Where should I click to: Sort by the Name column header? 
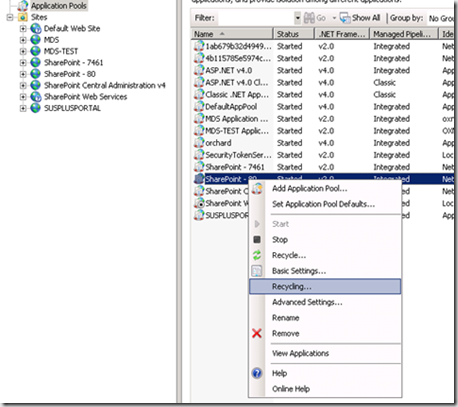(x=232, y=34)
